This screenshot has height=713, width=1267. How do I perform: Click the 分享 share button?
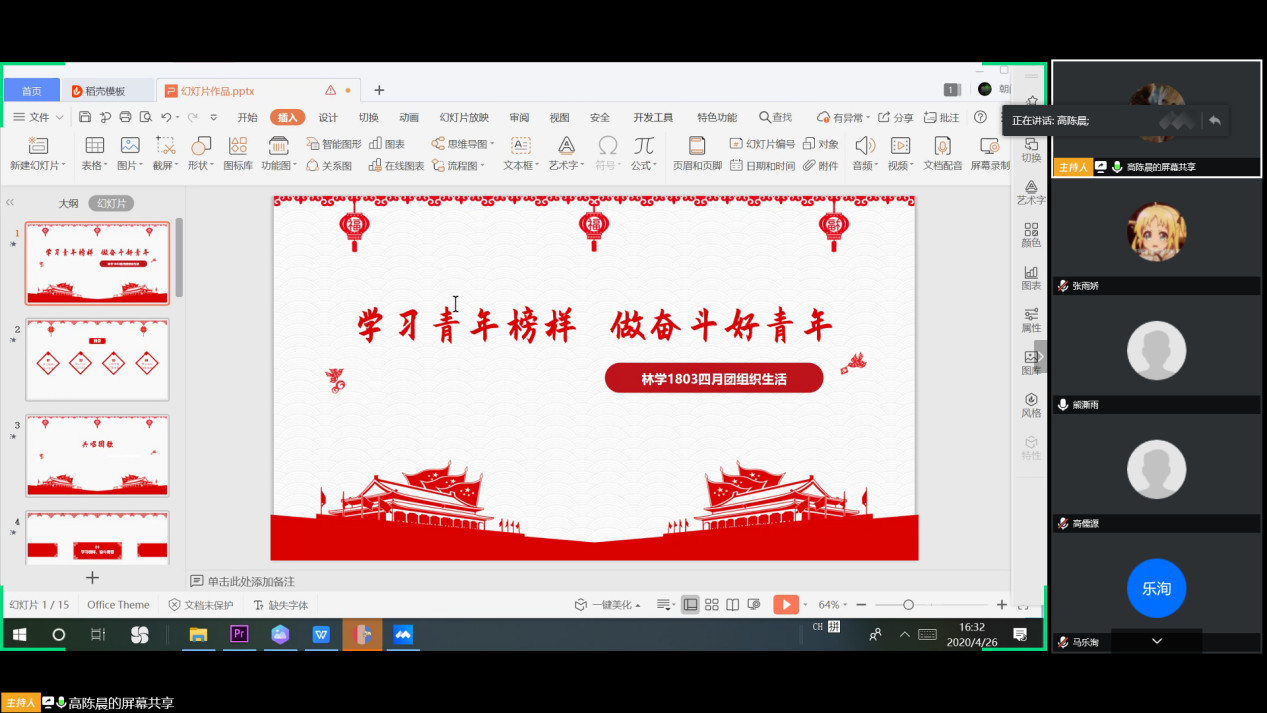pos(896,117)
